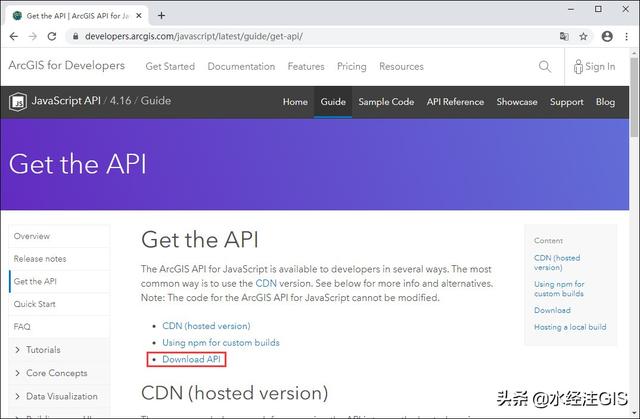Click Sign In text link
This screenshot has height=419, width=640.
coord(600,67)
